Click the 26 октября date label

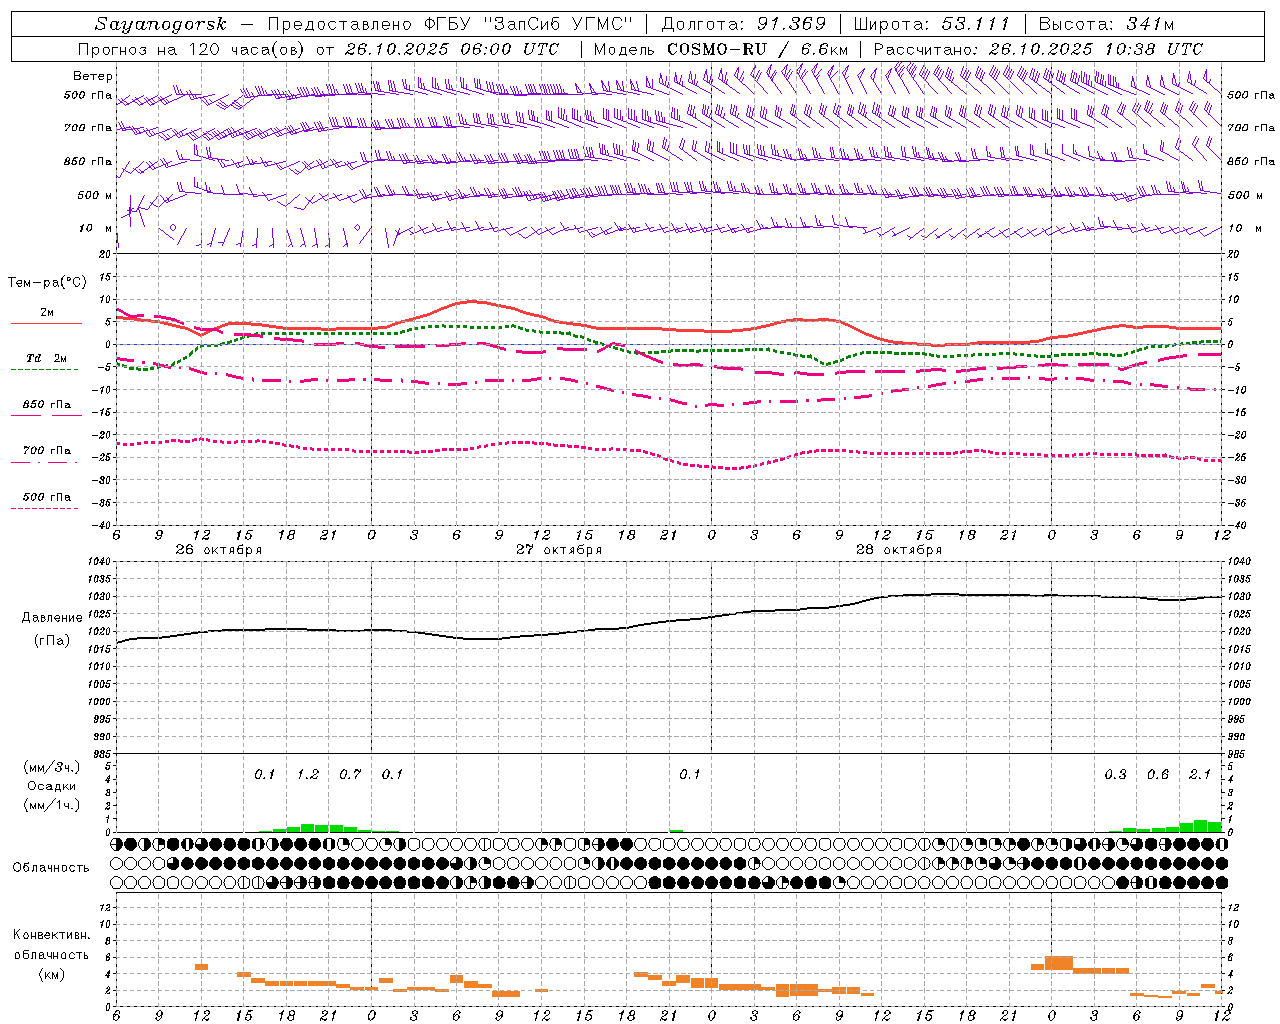(219, 550)
